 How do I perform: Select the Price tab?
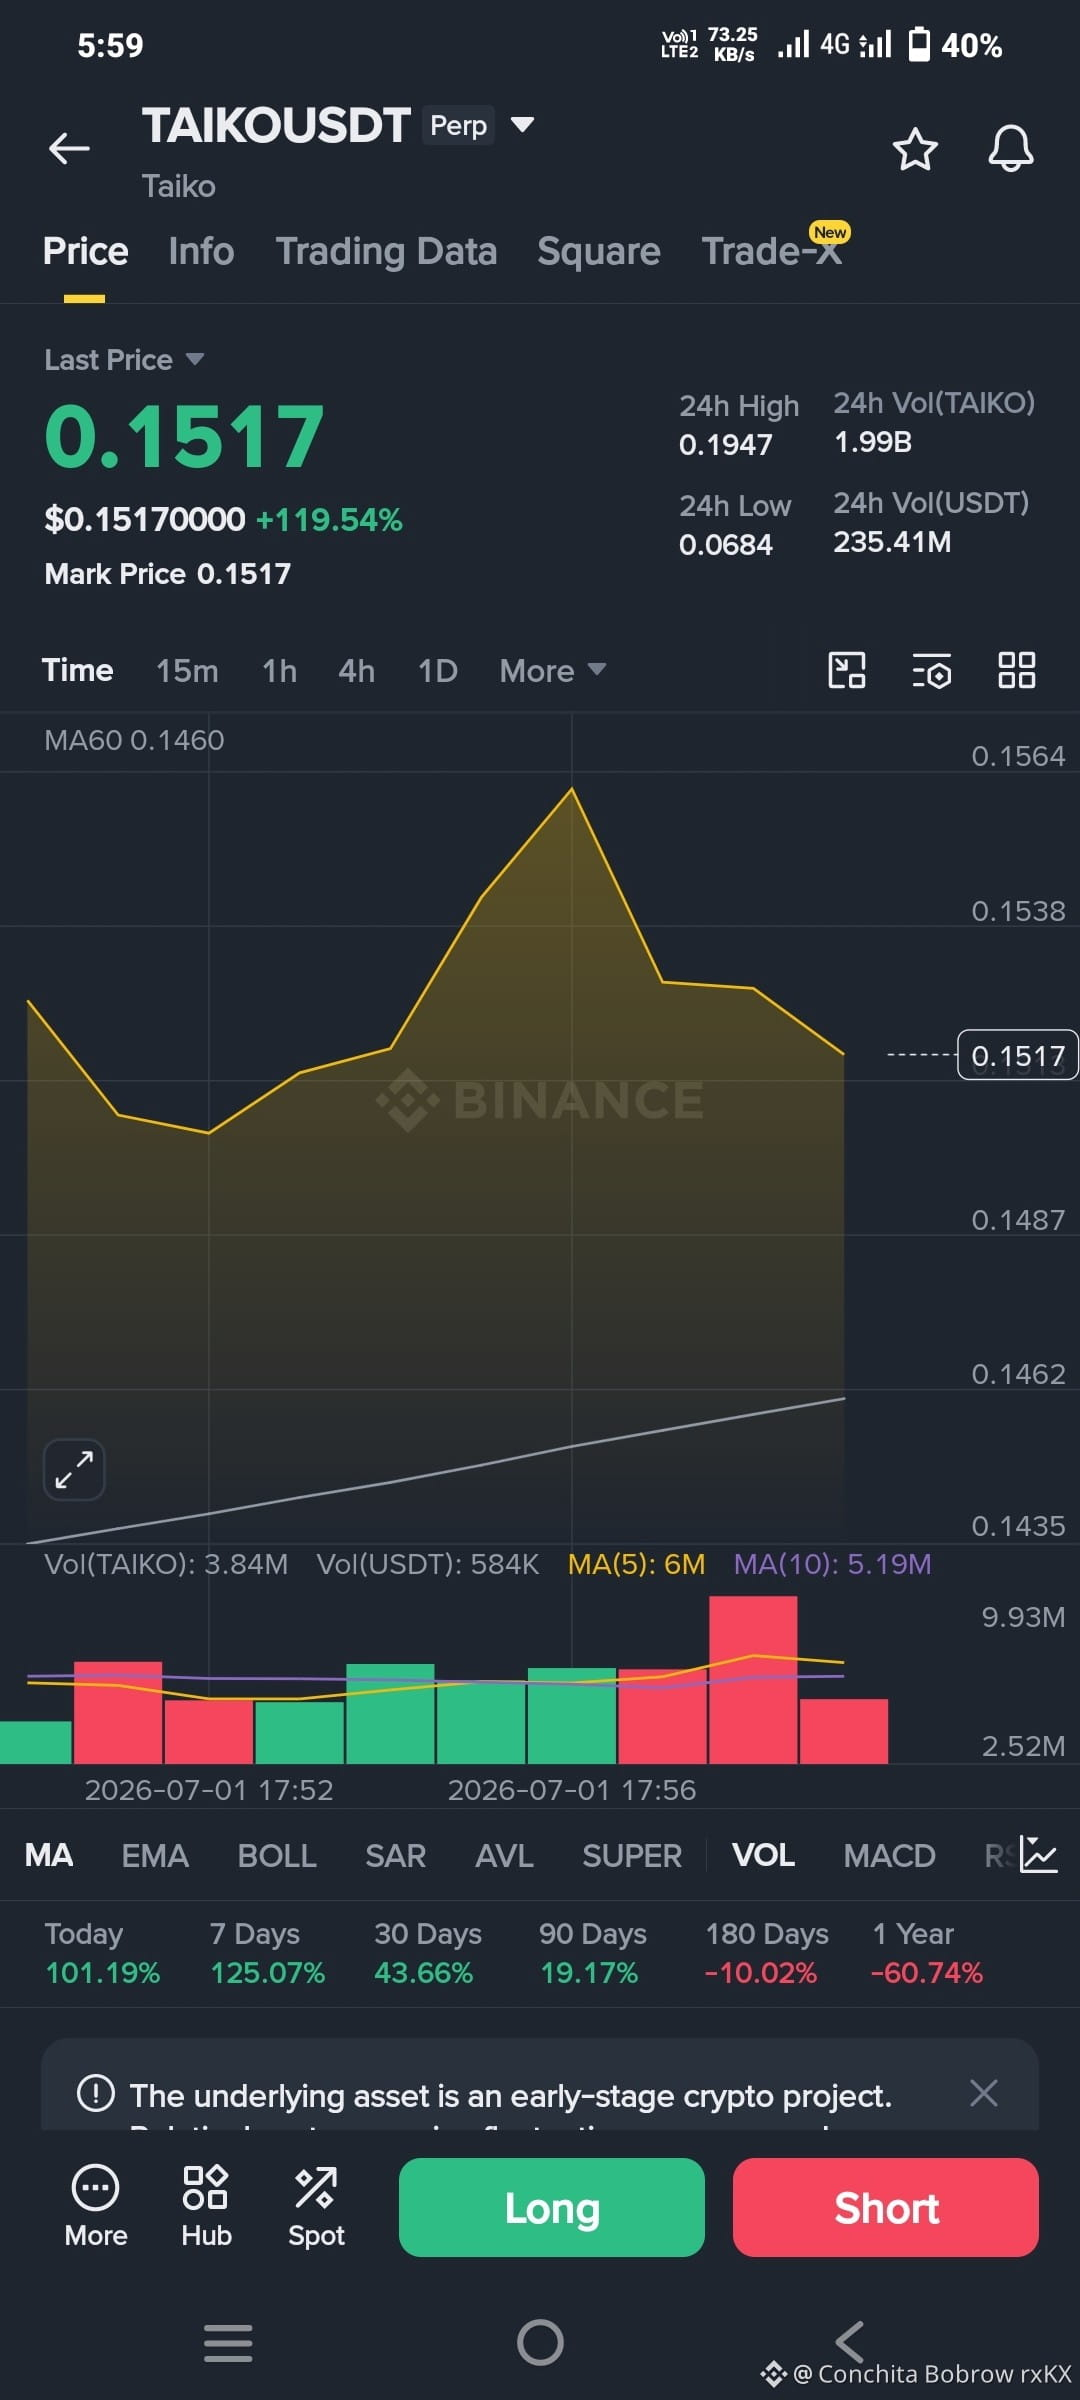point(85,251)
